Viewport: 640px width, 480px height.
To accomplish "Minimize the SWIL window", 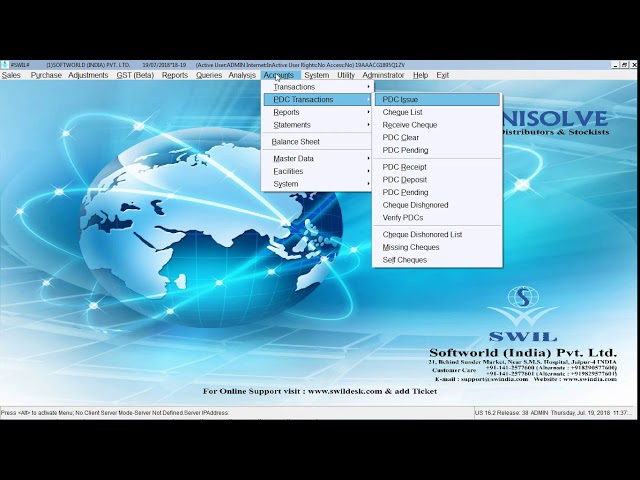I will pyautogui.click(x=616, y=65).
